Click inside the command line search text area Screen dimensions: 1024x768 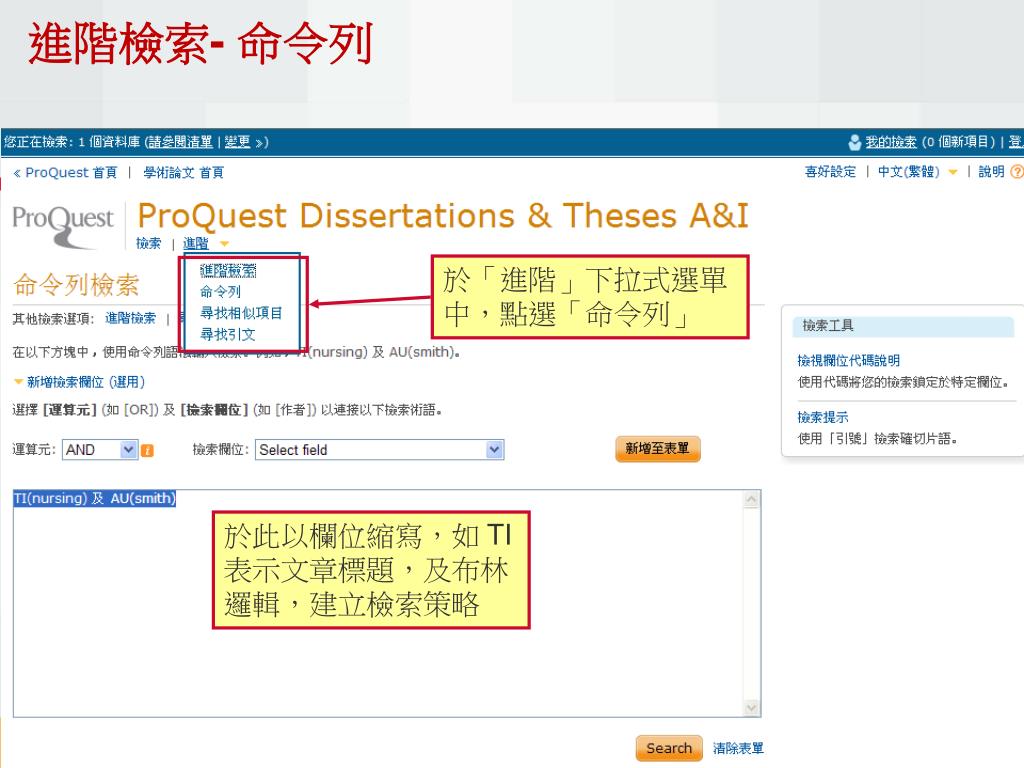(377, 603)
